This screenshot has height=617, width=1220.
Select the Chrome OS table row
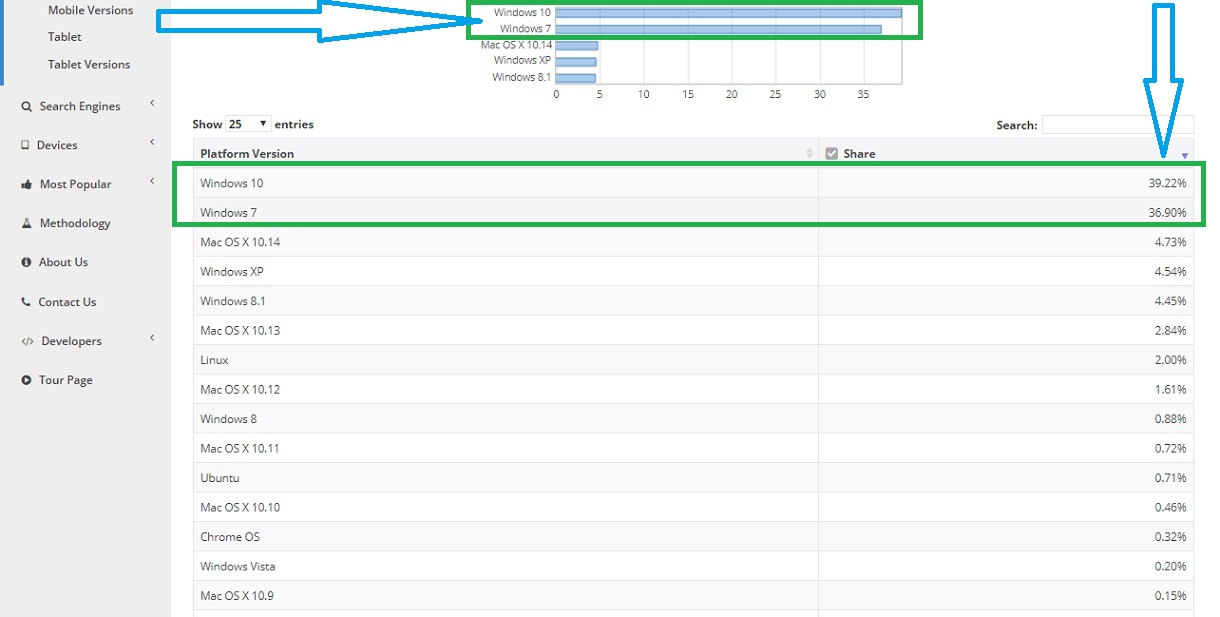pyautogui.click(x=693, y=537)
